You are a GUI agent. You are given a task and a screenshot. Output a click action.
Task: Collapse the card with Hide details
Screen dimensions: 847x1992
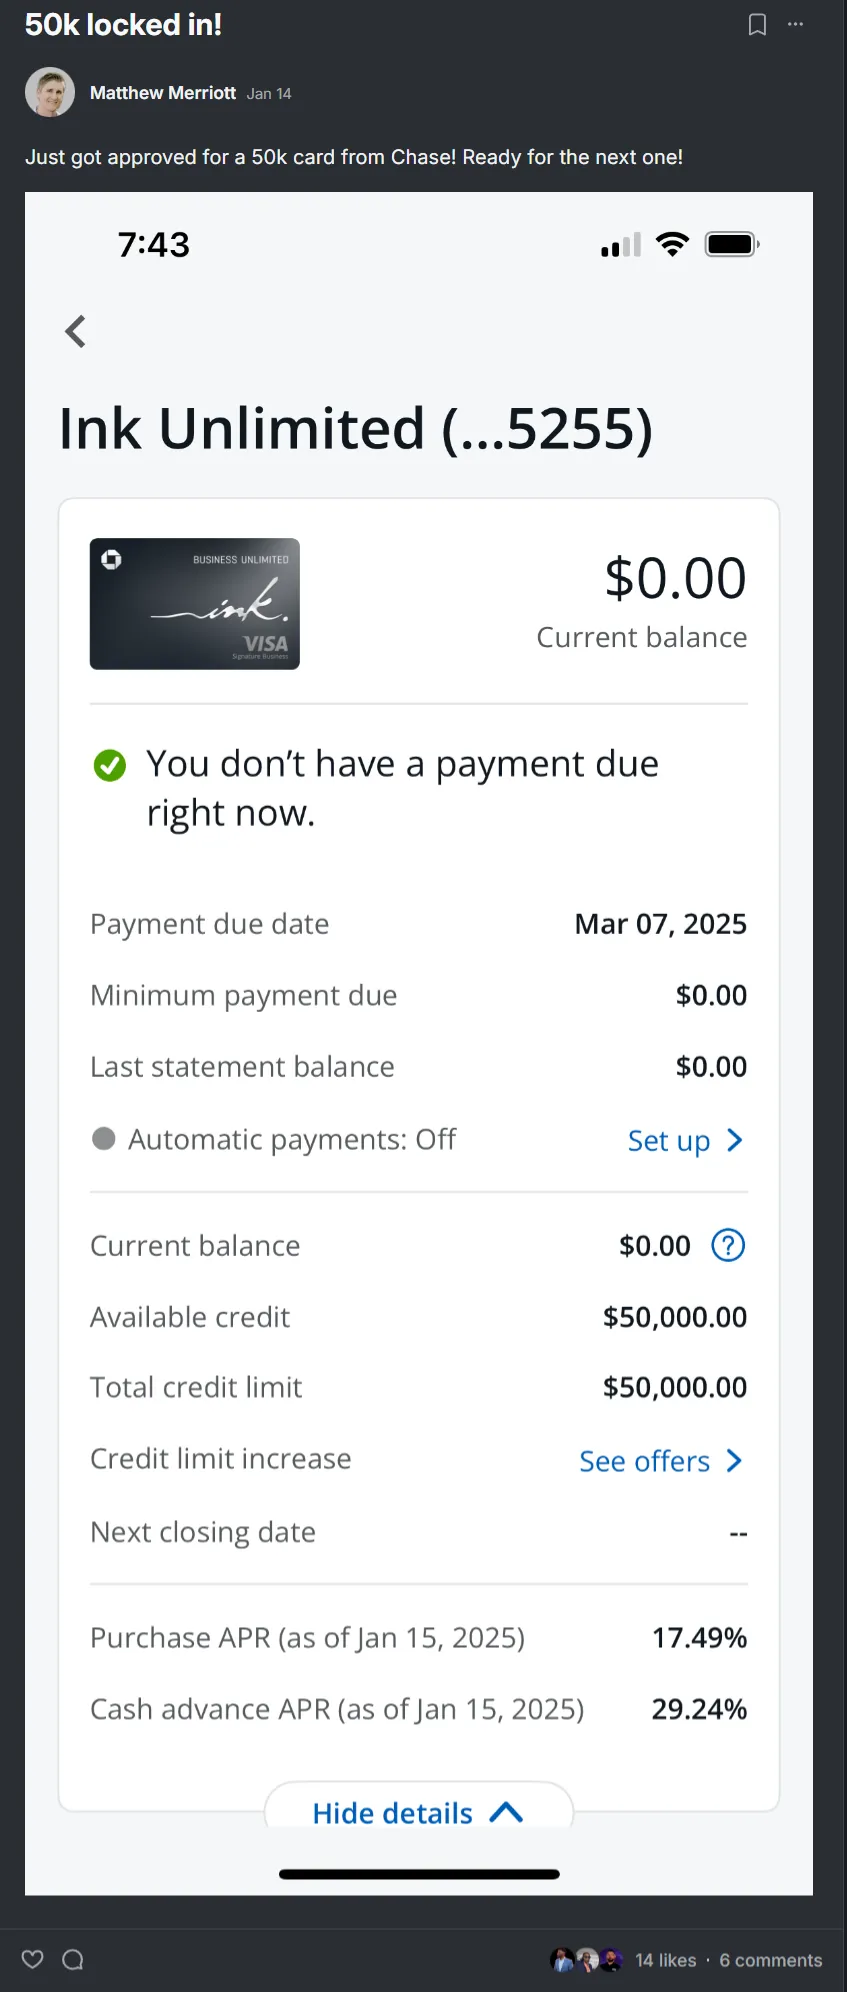click(x=418, y=1812)
